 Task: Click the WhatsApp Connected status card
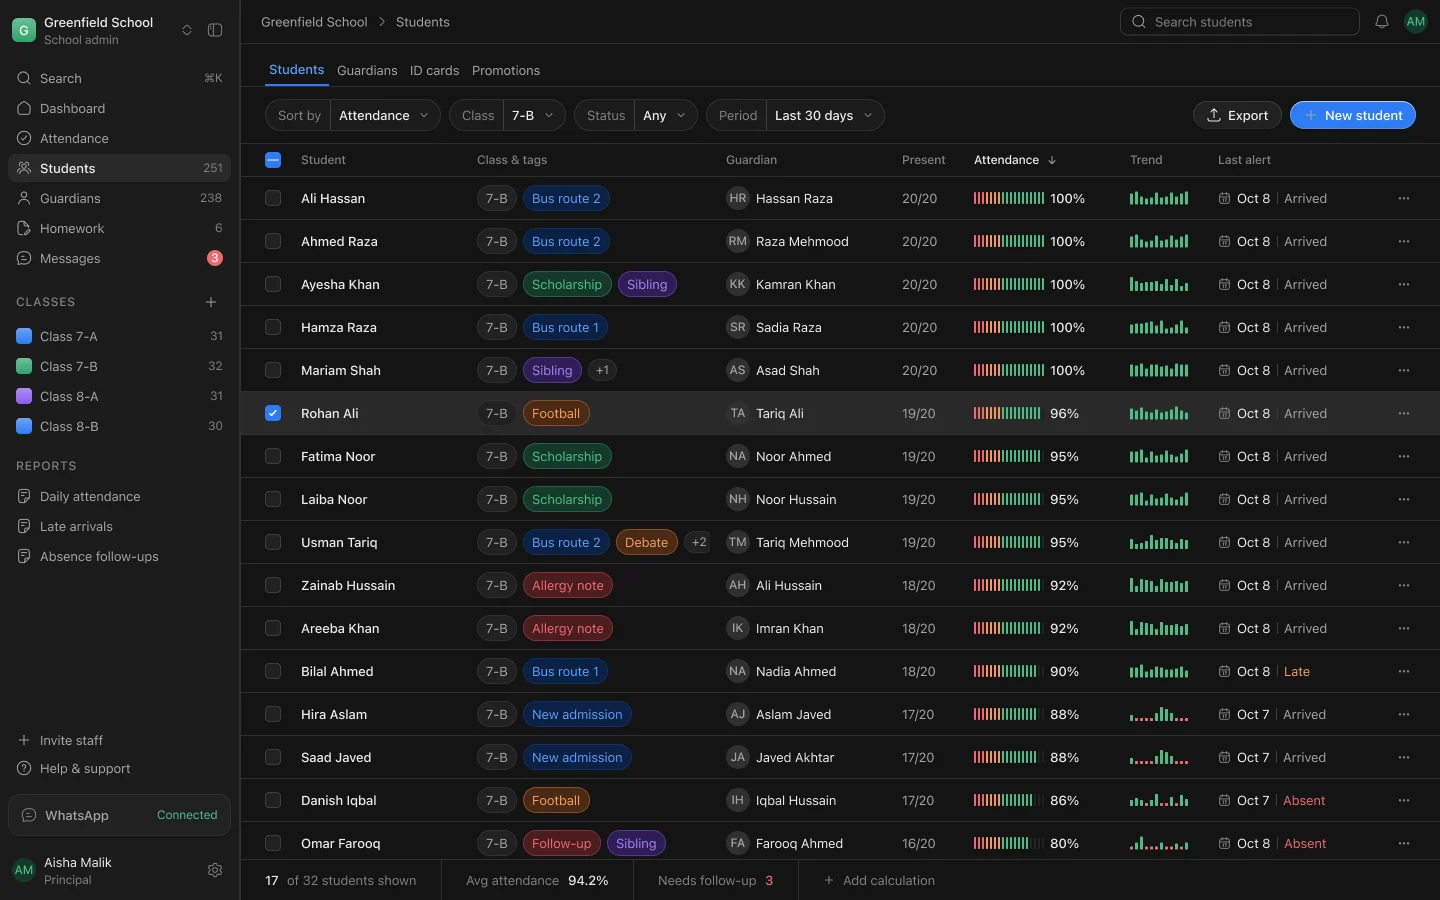coord(119,815)
